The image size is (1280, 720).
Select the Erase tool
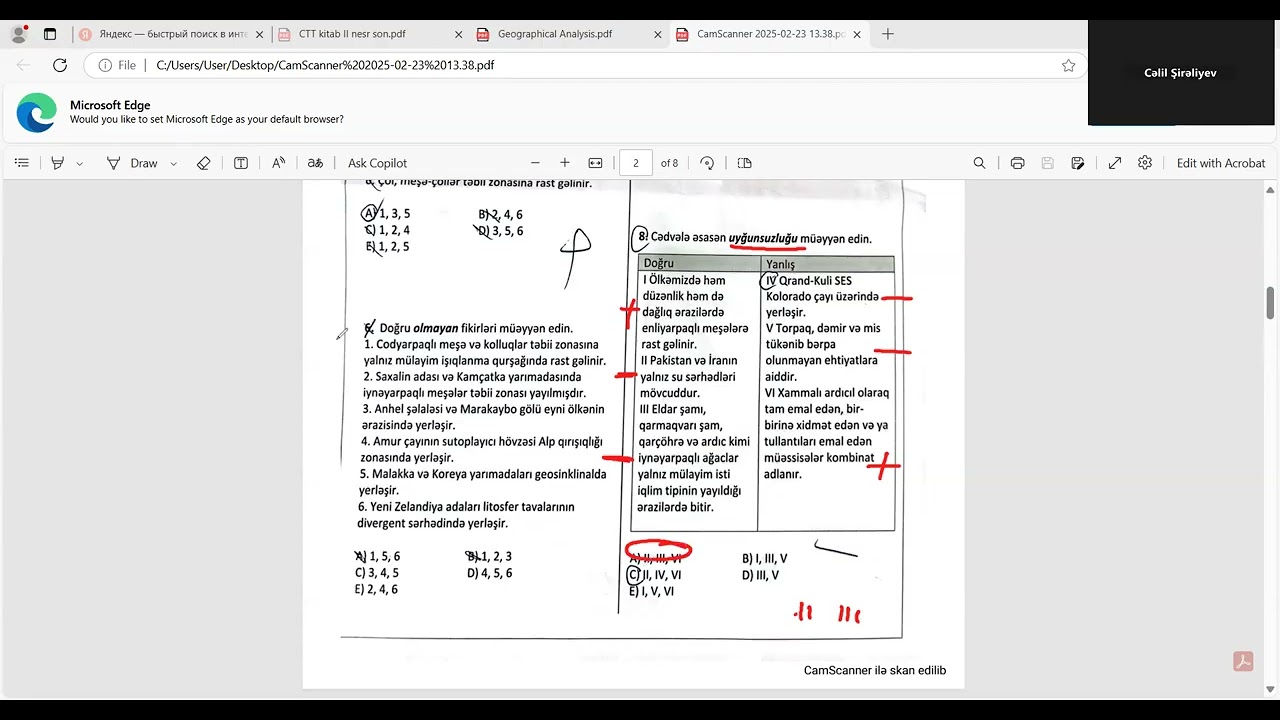coord(203,163)
